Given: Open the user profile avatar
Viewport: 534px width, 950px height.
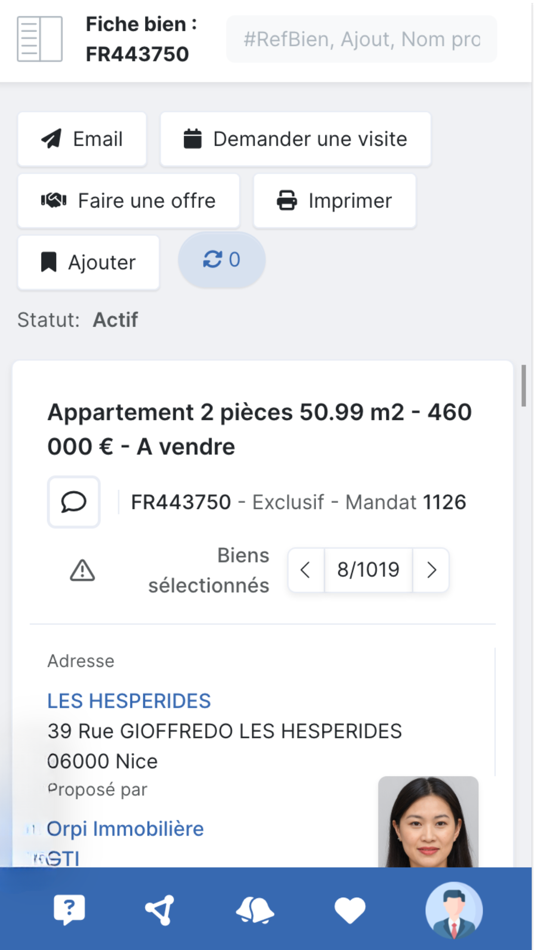Looking at the screenshot, I should coord(454,911).
